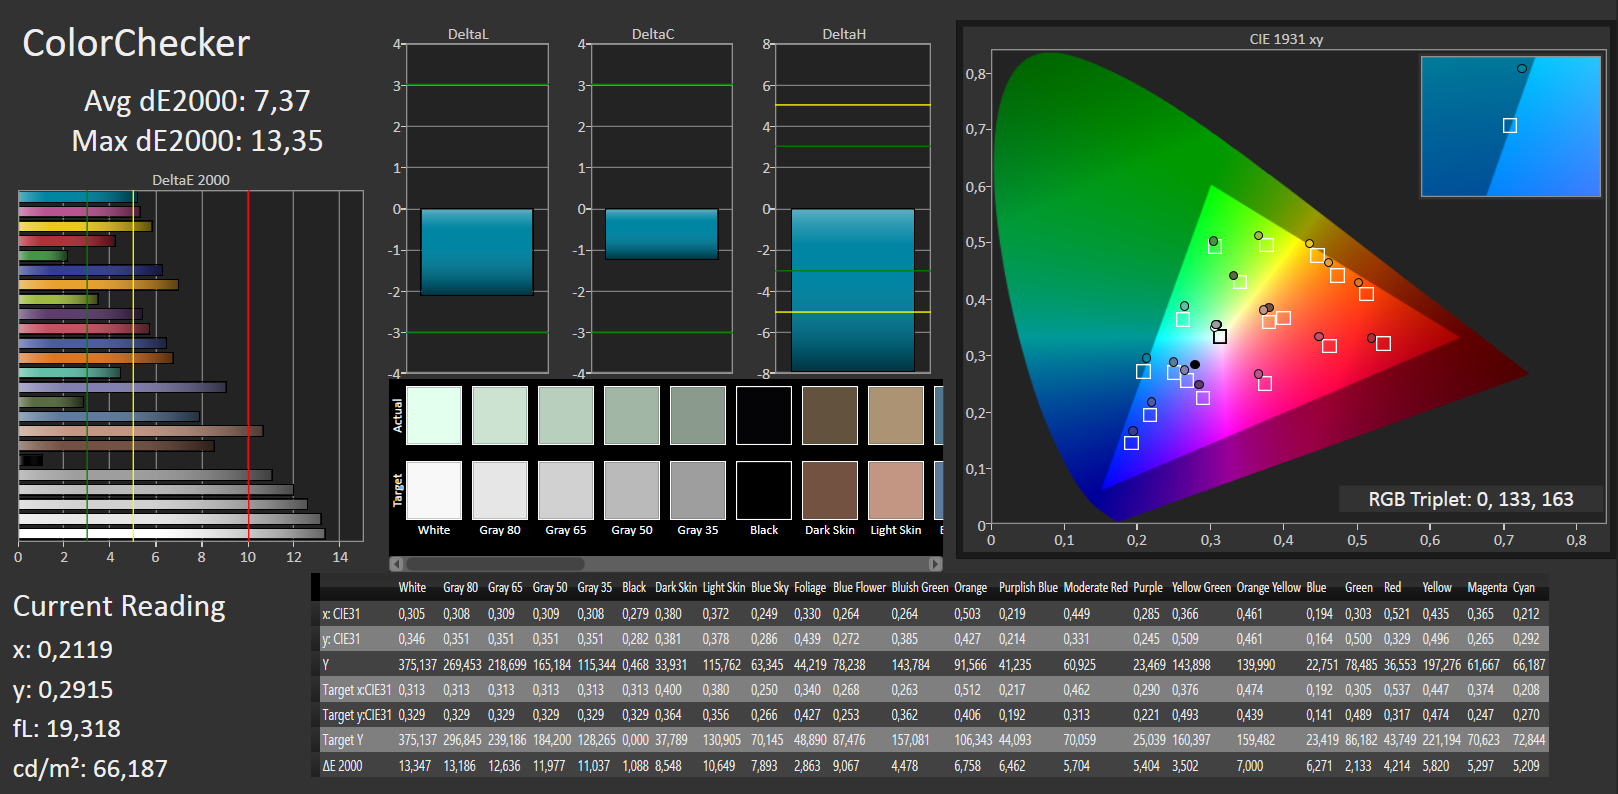Image resolution: width=1618 pixels, height=794 pixels.
Task: Click Gray 80's ΔE 2000 value 13,186
Action: coord(460,766)
